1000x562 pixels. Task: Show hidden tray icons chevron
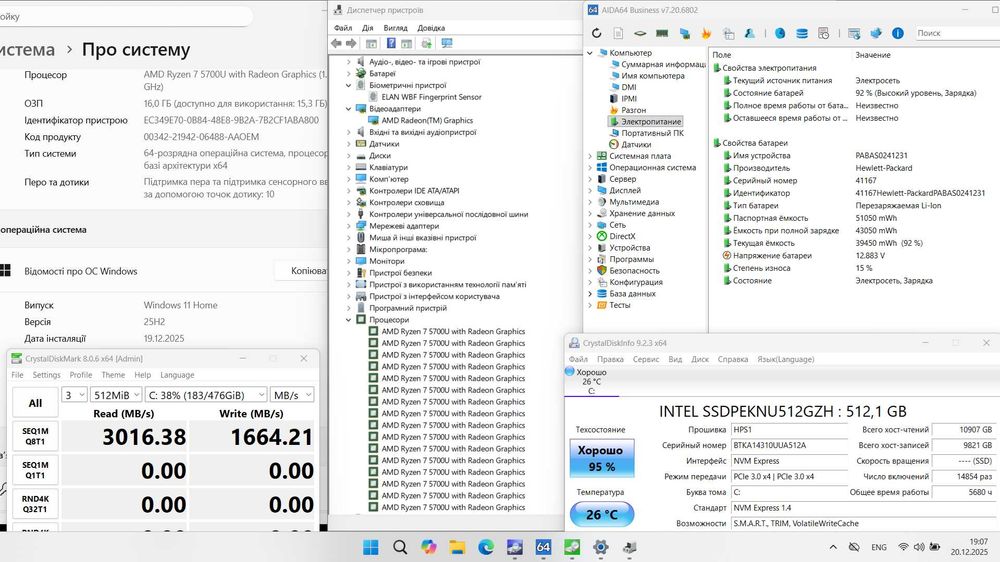[x=833, y=547]
